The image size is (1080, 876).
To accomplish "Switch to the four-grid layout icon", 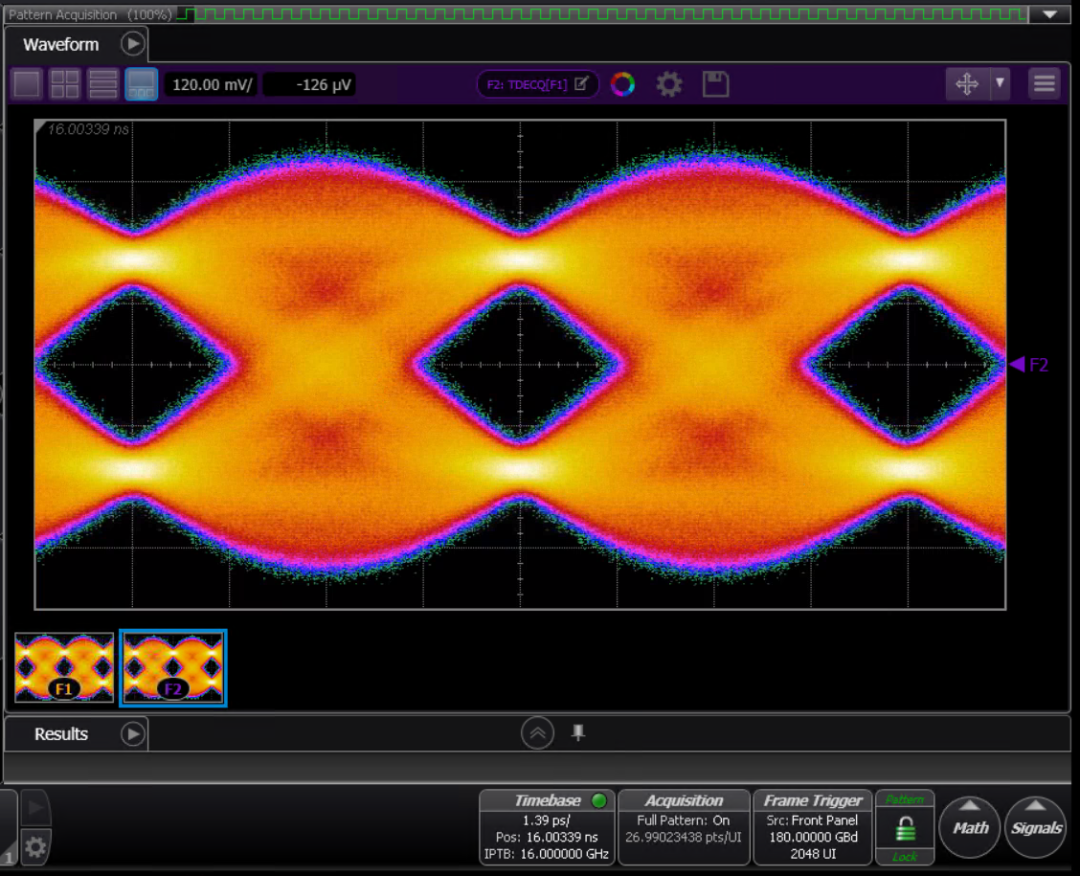I will [65, 85].
